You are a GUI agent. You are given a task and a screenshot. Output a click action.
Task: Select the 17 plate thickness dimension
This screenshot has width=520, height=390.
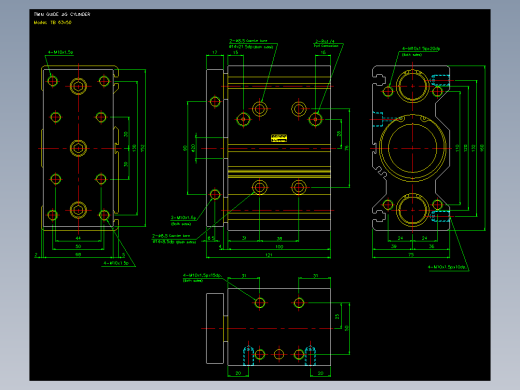[215, 52]
